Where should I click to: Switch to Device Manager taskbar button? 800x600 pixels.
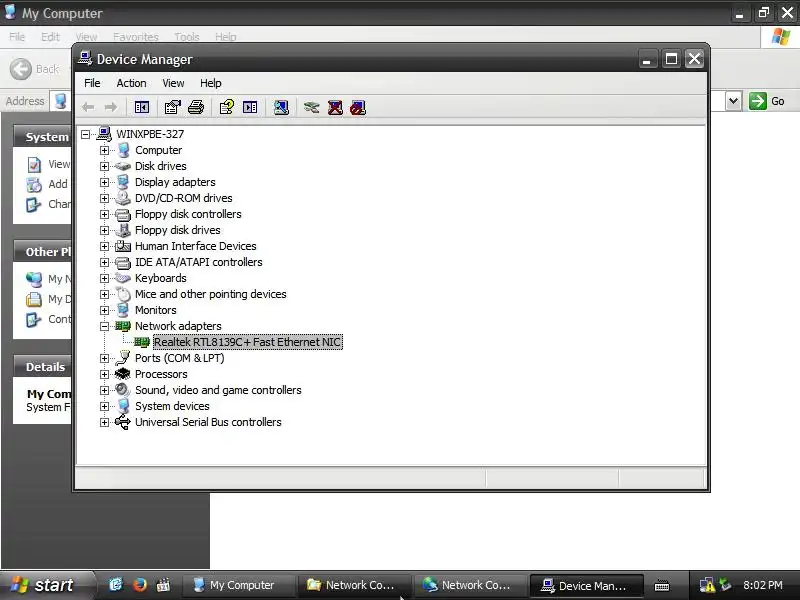click(x=585, y=585)
